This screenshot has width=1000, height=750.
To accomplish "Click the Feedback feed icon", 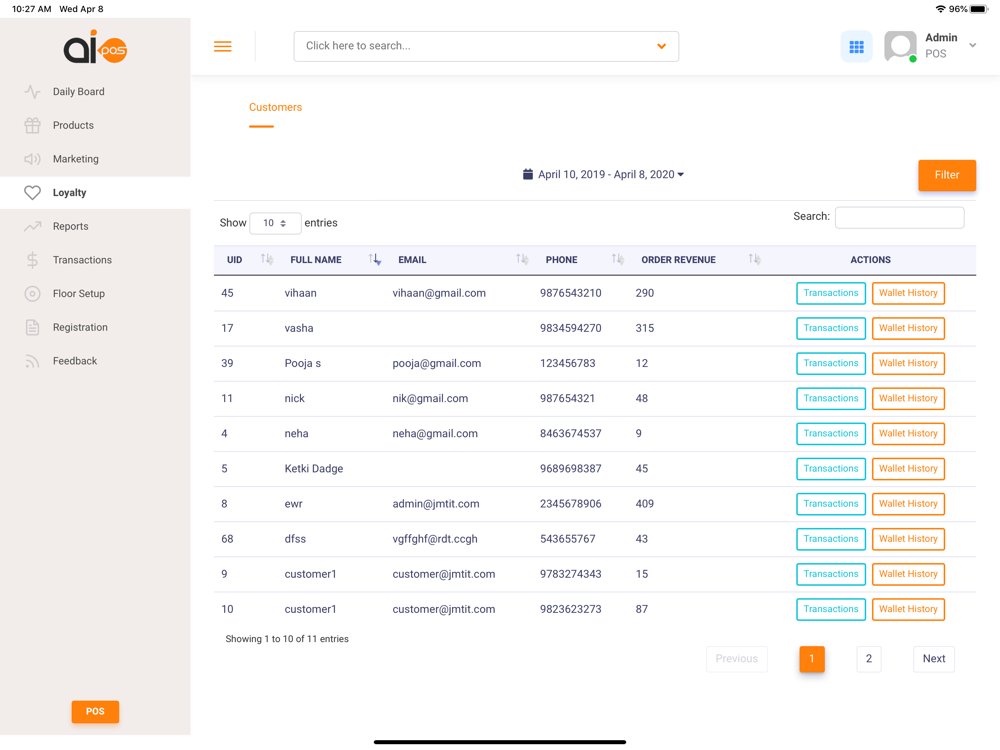I will pyautogui.click(x=32, y=361).
